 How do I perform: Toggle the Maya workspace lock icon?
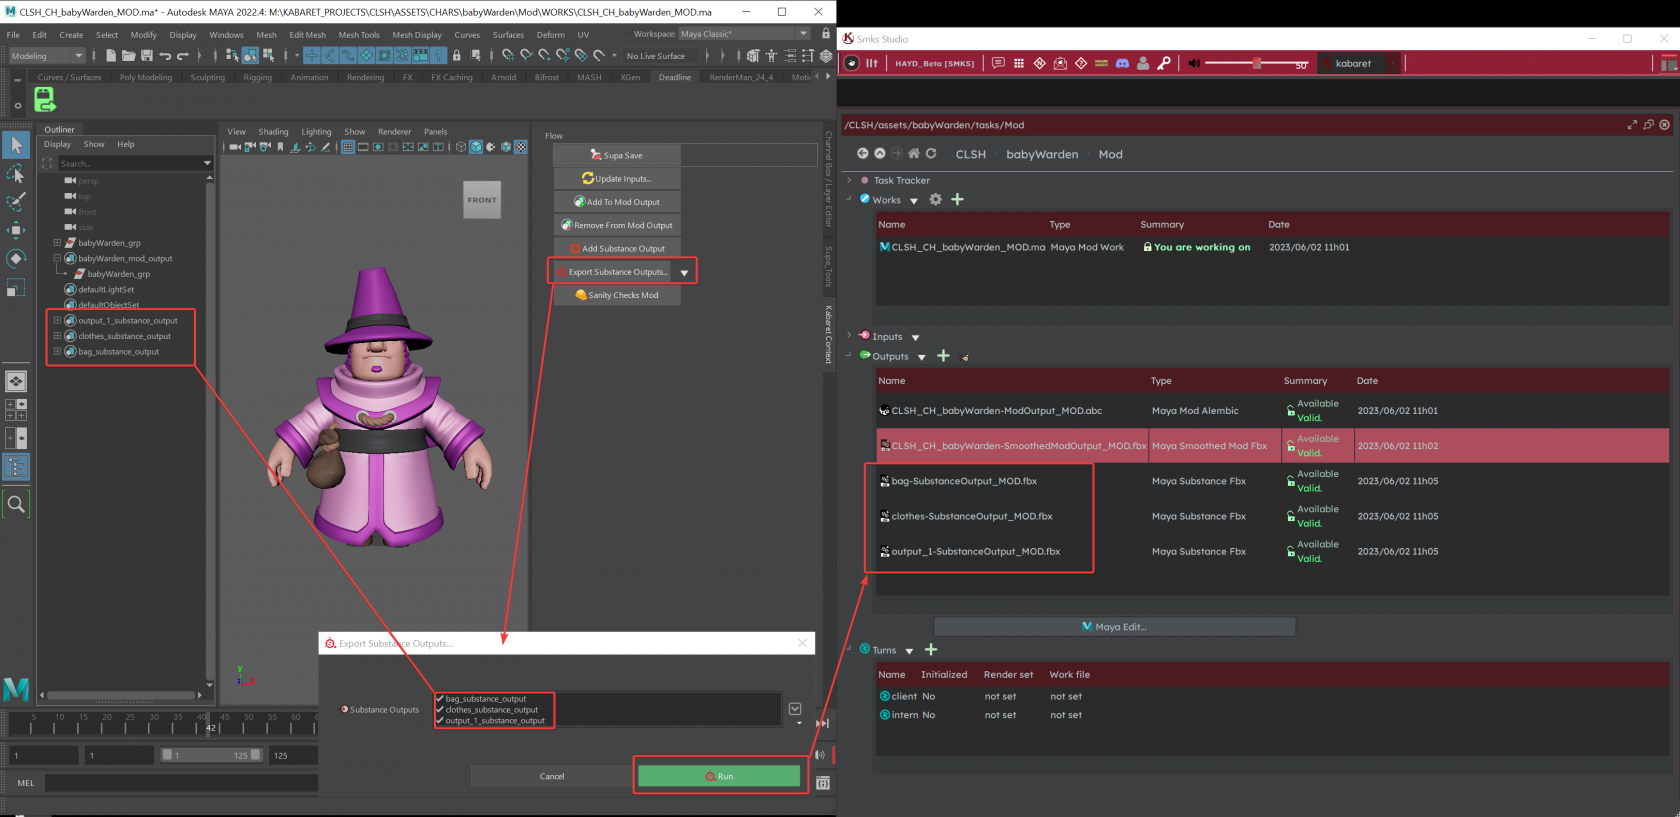click(x=826, y=33)
